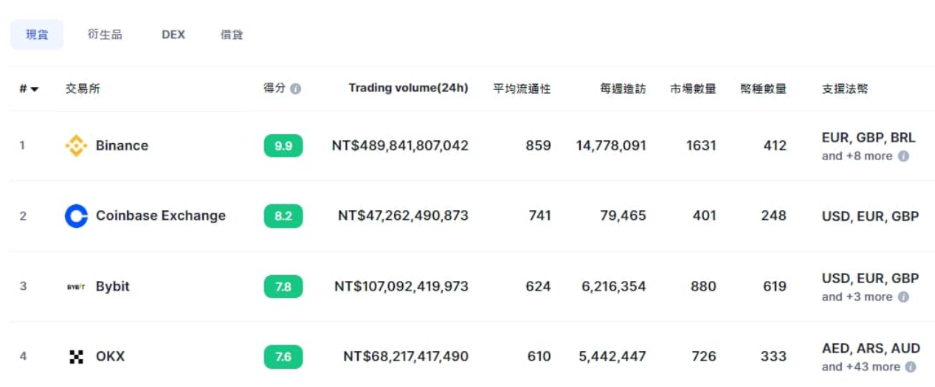Switch to the 借貸 tab
This screenshot has width=935, height=387.
pyautogui.click(x=232, y=35)
